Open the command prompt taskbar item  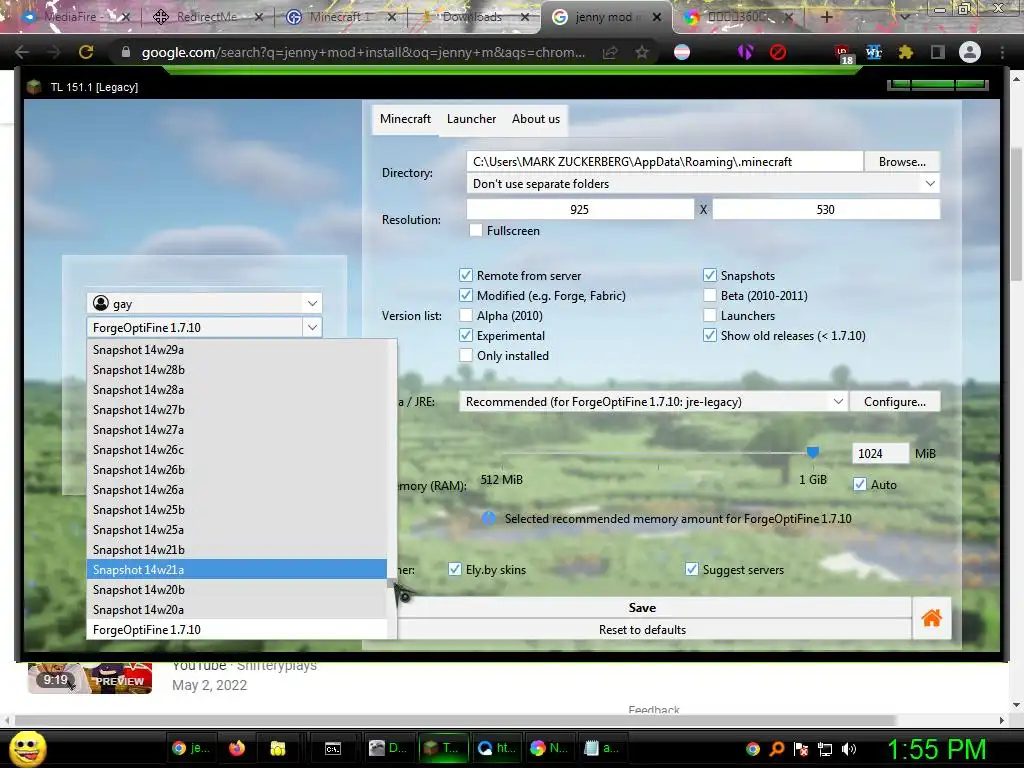[332, 748]
